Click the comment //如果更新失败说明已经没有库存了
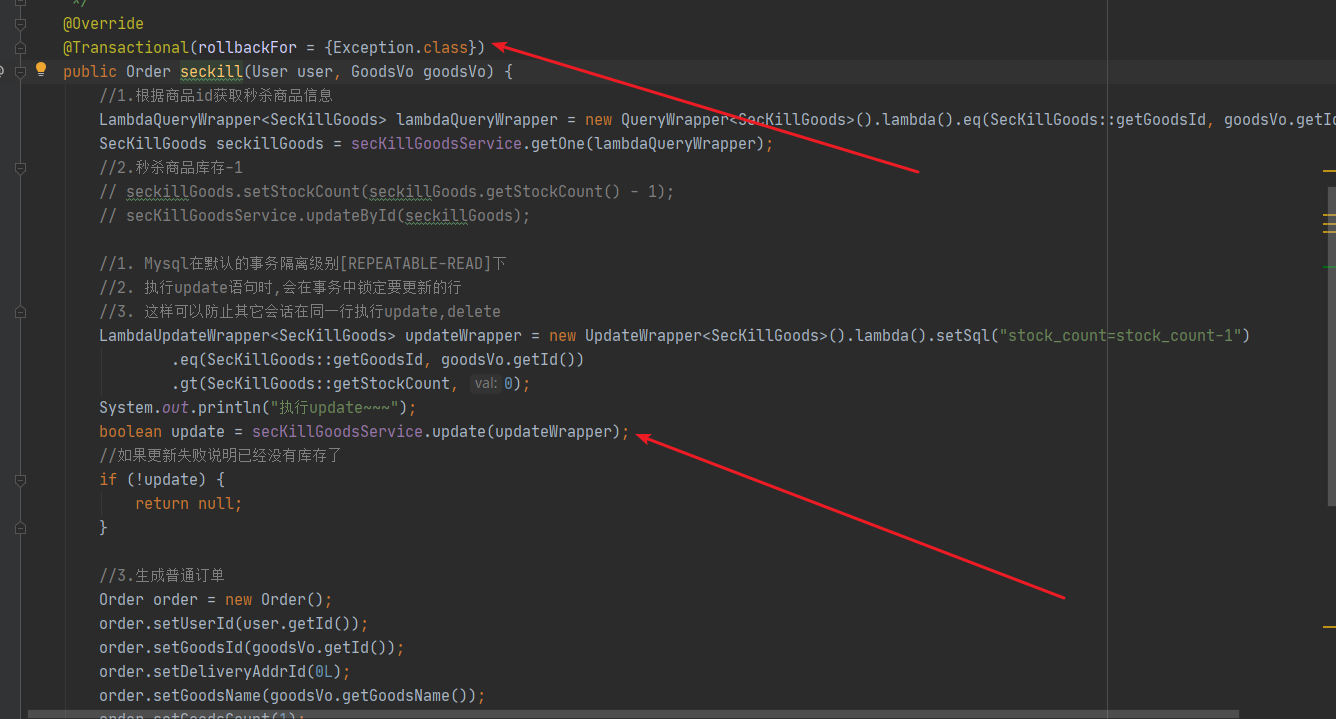Viewport: 1336px width, 719px height. 220,456
